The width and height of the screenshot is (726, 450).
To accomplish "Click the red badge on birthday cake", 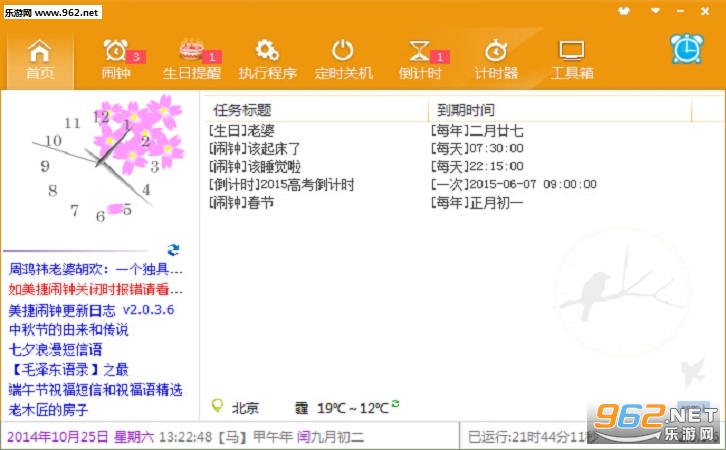I will 212,57.
